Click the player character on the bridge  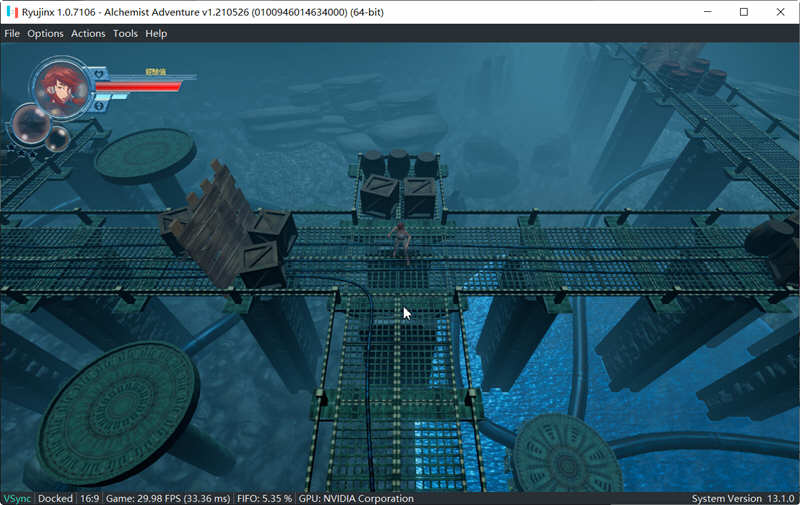[400, 243]
